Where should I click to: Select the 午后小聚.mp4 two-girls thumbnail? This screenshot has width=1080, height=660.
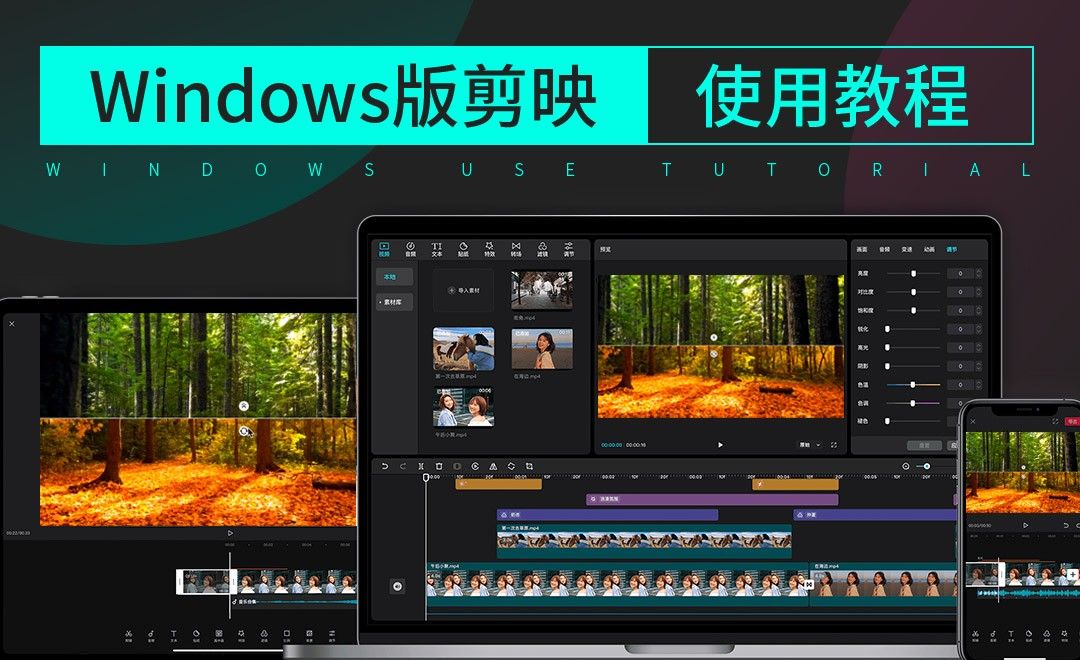464,406
